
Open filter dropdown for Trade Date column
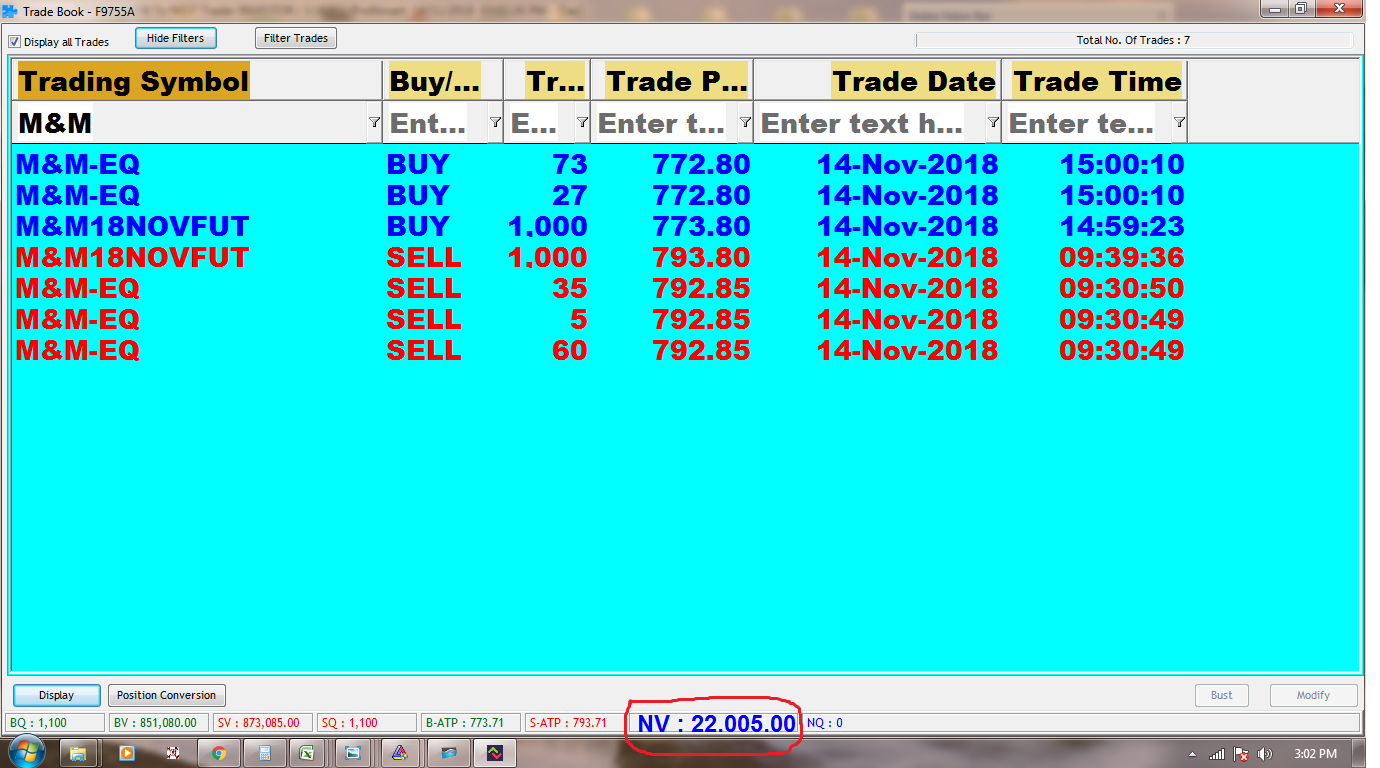click(993, 122)
